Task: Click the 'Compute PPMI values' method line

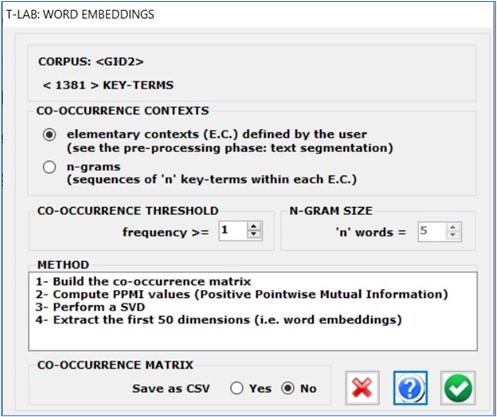Action: pyautogui.click(x=242, y=294)
